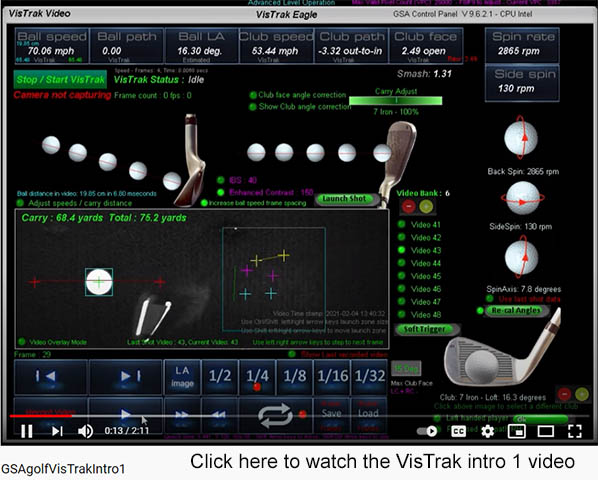
Task: Switch to miniplayer mode
Action: pos(516,431)
